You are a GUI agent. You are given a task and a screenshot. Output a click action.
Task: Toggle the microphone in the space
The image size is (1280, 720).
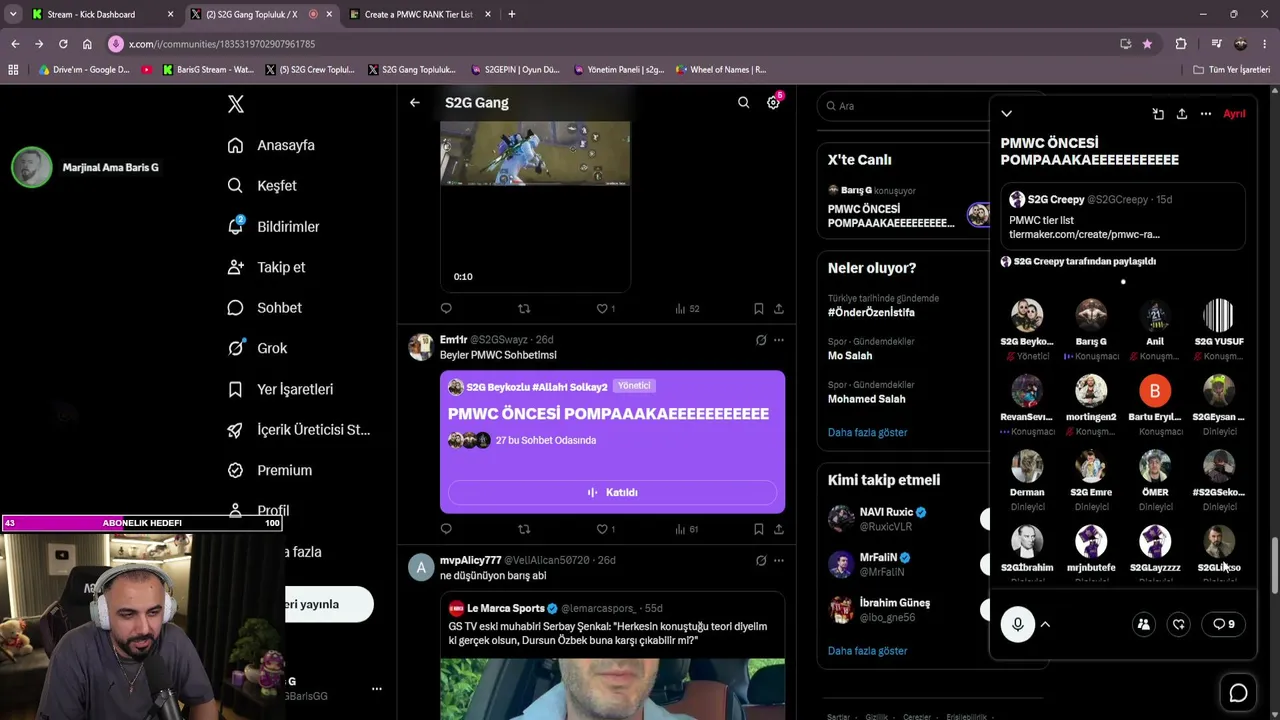[x=1018, y=624]
